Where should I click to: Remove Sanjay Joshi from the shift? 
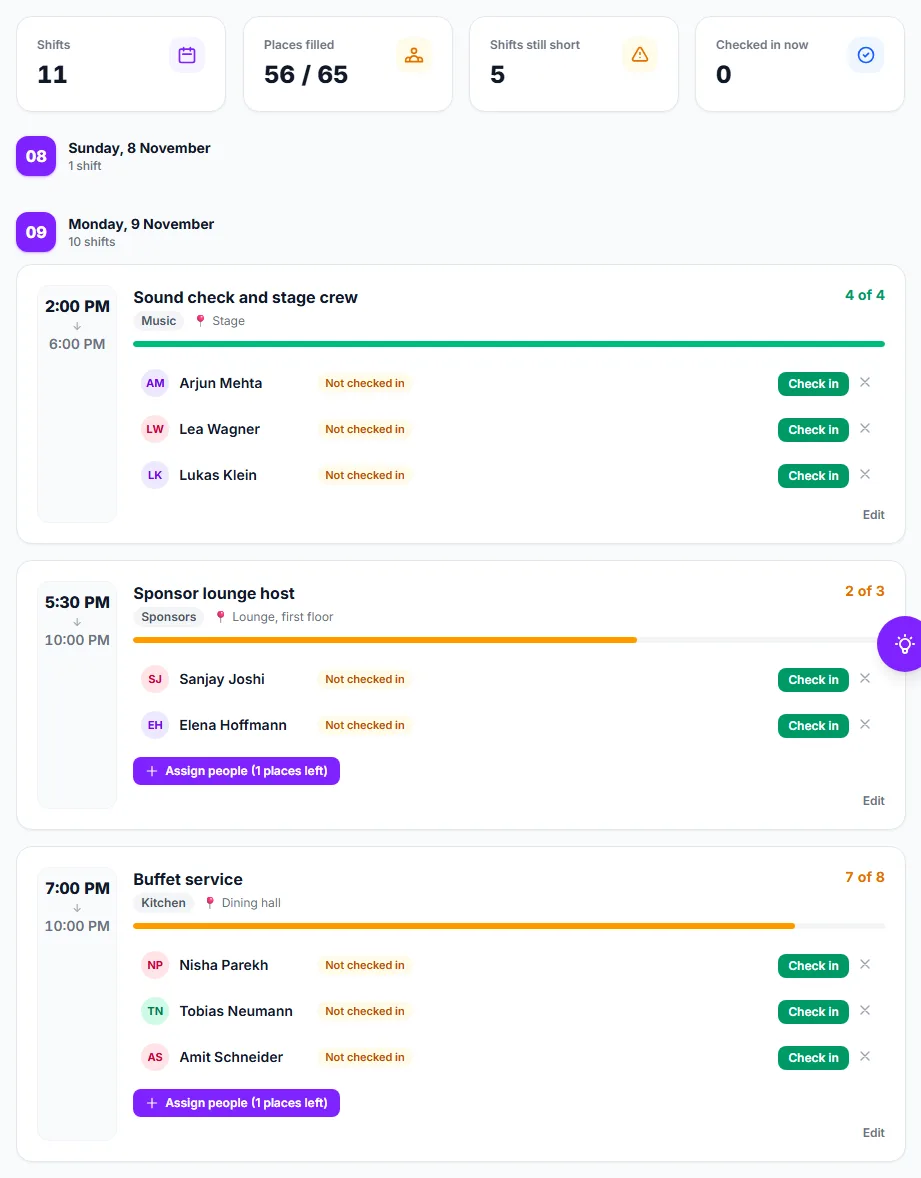[x=865, y=678]
